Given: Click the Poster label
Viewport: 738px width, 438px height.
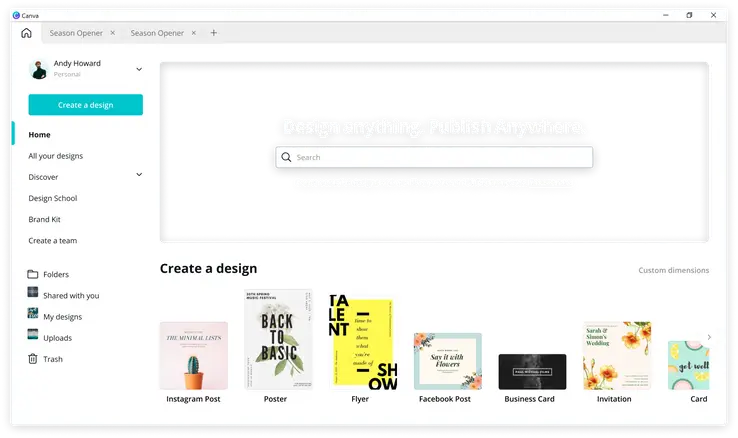Looking at the screenshot, I should click(x=275, y=399).
